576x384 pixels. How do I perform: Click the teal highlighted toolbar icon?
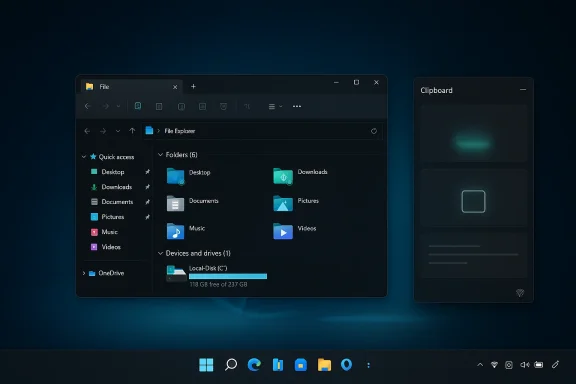138,106
